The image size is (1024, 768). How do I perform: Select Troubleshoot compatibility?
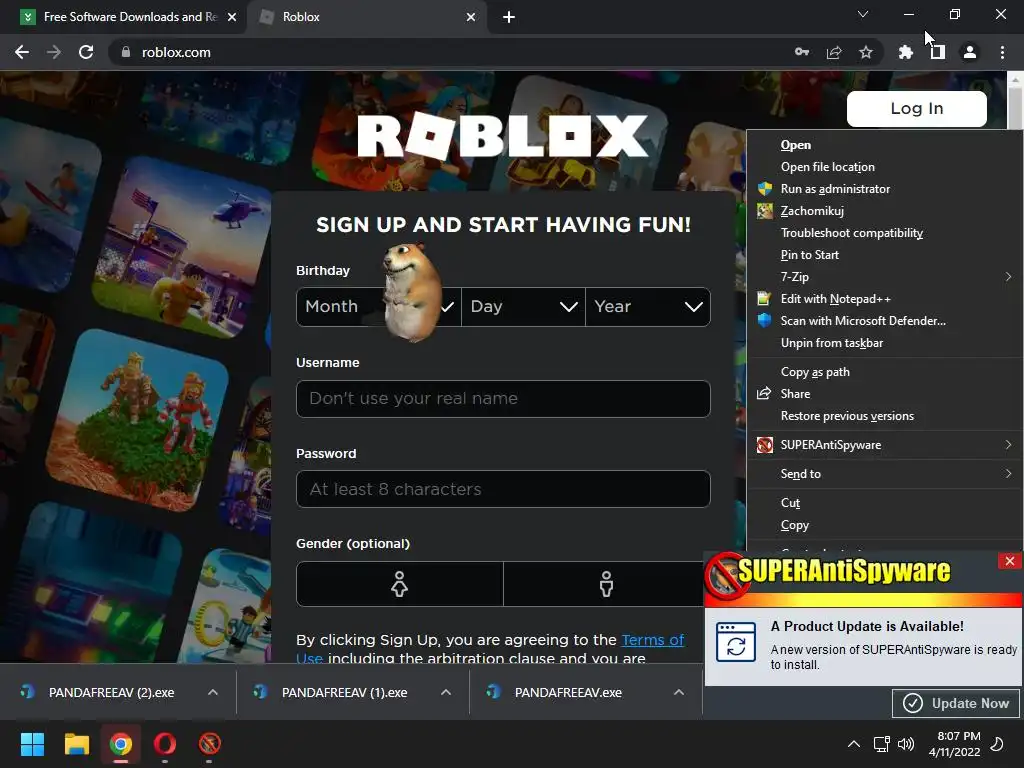[884, 232]
